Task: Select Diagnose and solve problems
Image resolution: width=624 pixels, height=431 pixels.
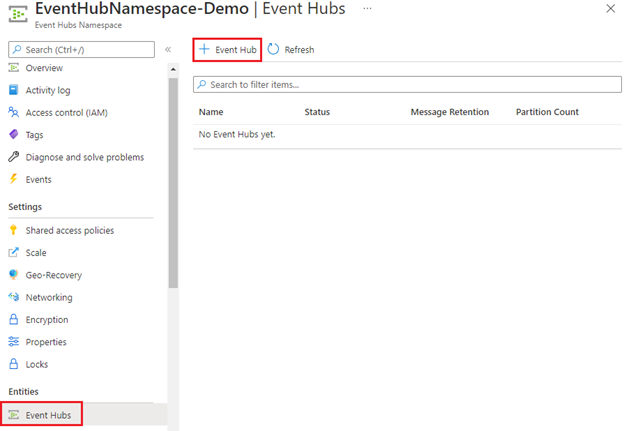Action: coord(85,157)
